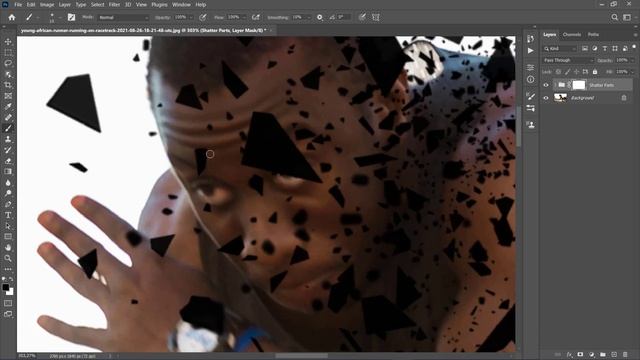Open the Window menu
The width and height of the screenshot is (640, 360).
181,4
